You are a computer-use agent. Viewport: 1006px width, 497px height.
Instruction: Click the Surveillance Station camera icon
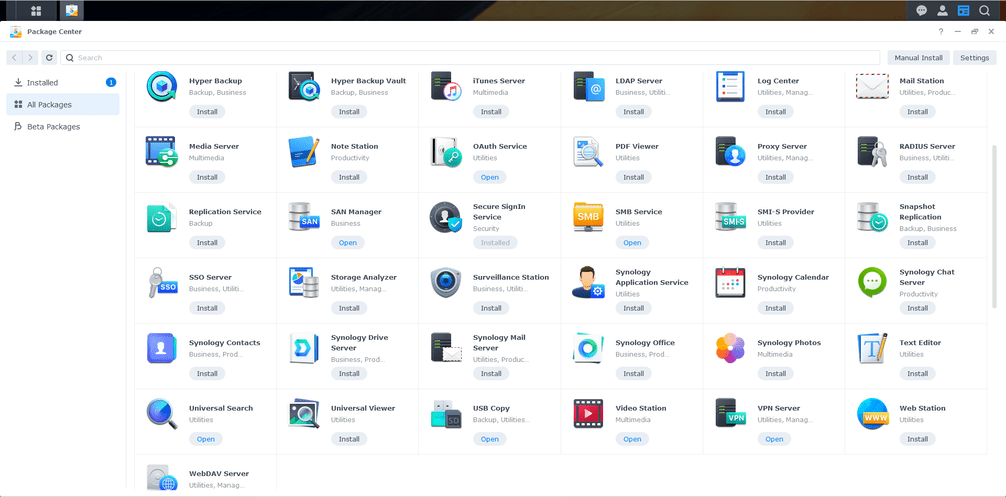coord(446,283)
